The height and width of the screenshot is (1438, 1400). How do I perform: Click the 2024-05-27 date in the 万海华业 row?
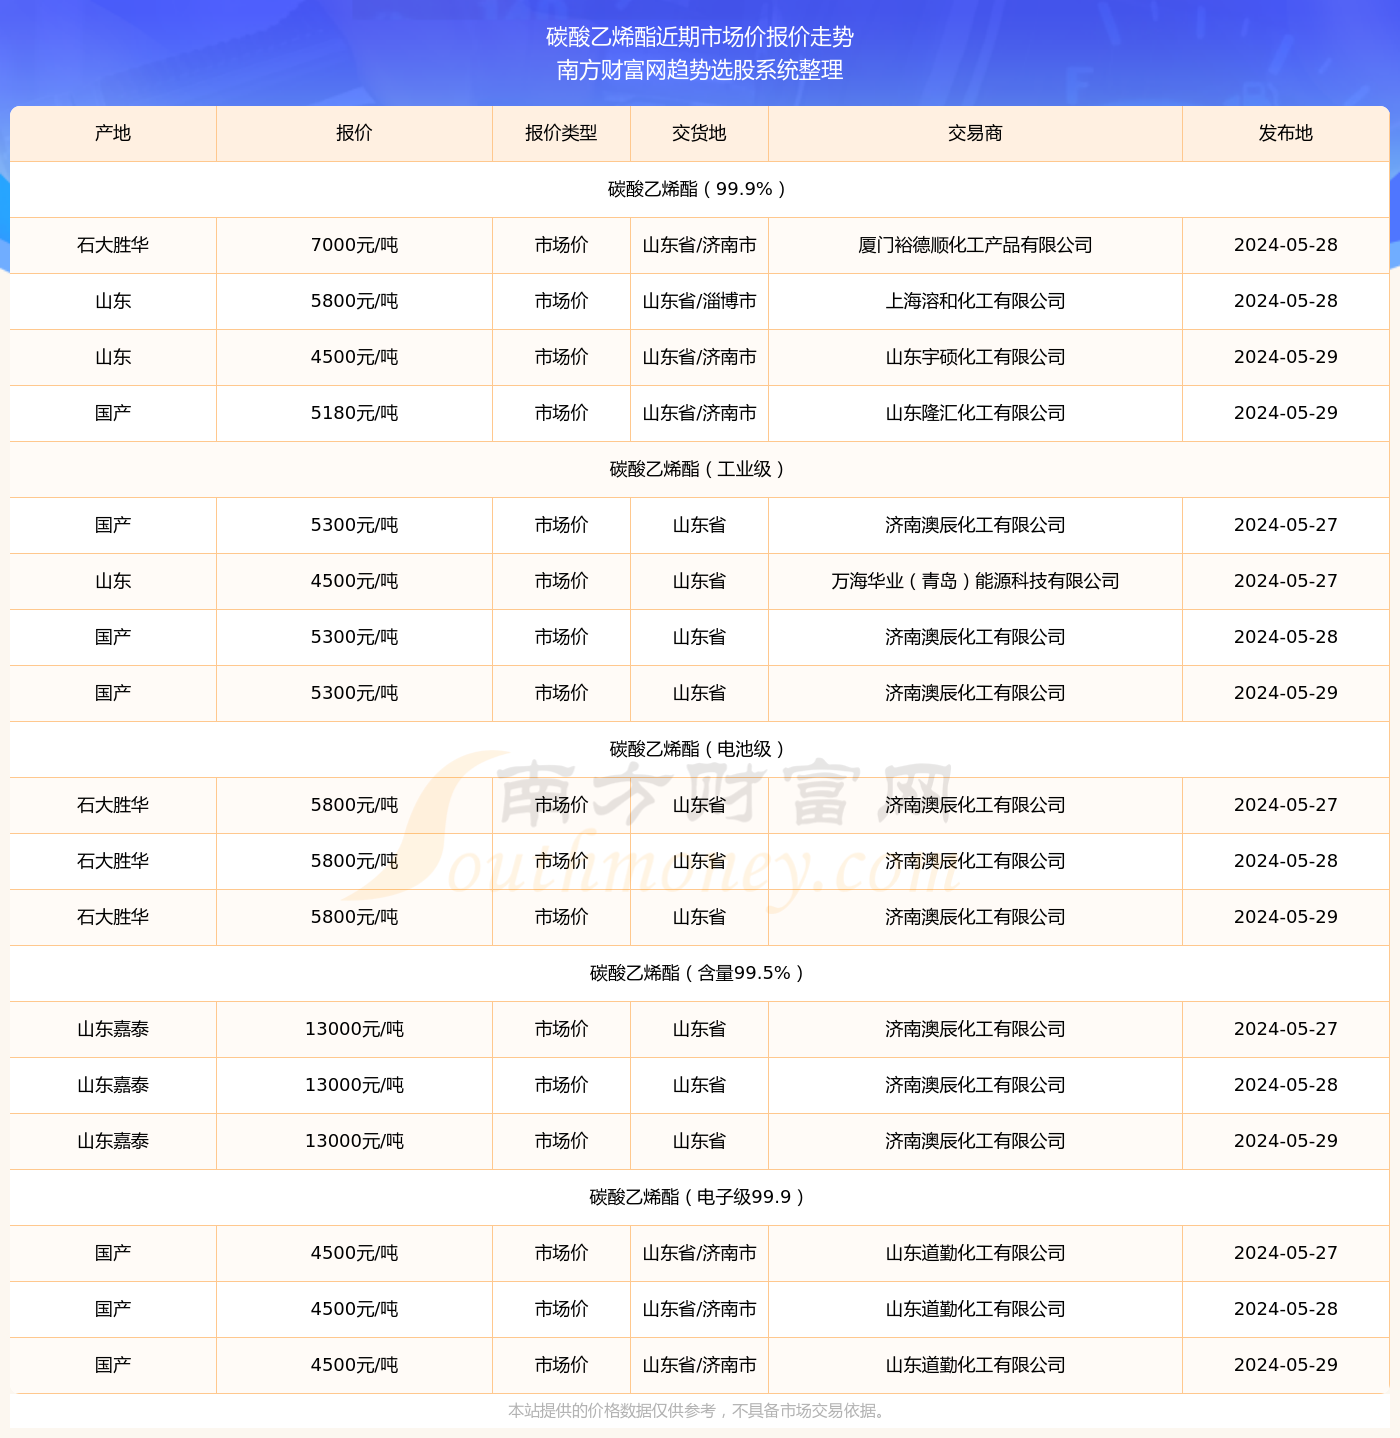click(x=1286, y=581)
